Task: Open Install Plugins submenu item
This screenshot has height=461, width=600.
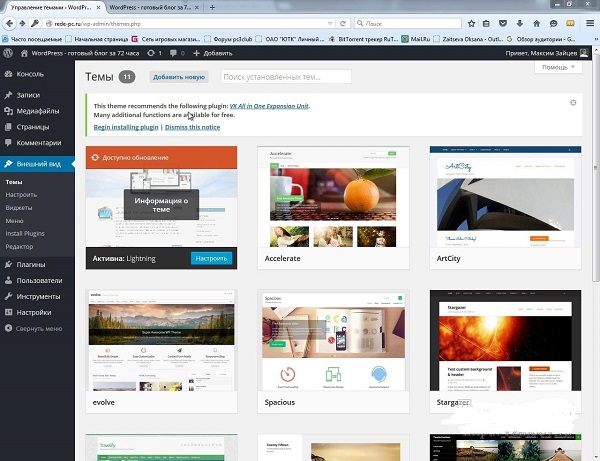Action: [x=25, y=233]
